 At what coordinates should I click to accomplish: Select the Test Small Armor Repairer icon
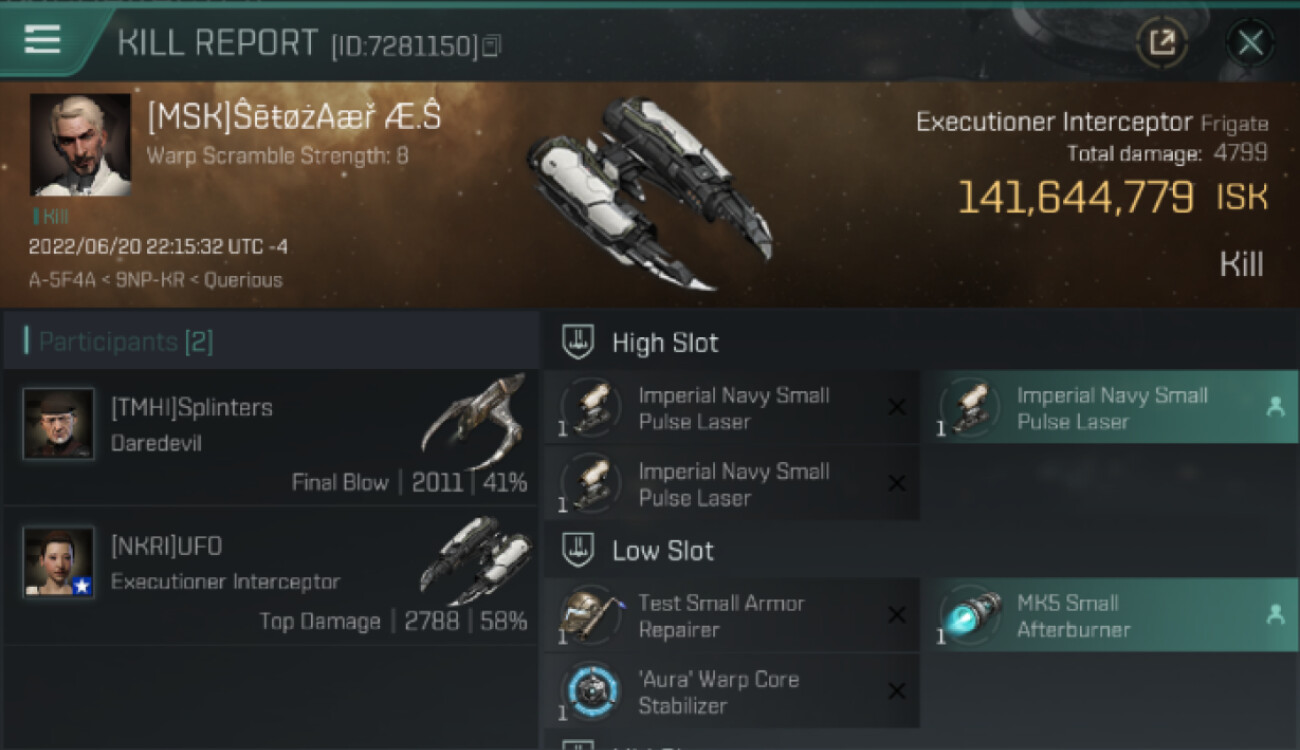pyautogui.click(x=591, y=615)
